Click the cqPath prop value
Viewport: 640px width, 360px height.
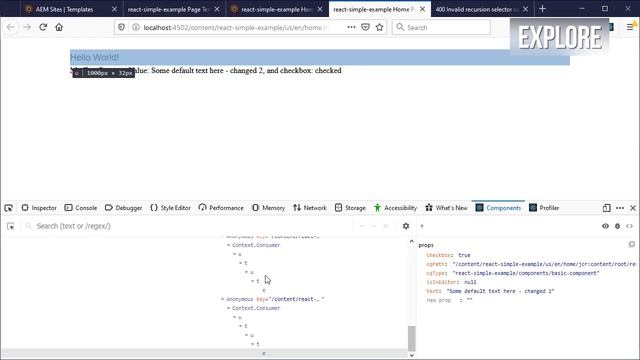coord(544,264)
